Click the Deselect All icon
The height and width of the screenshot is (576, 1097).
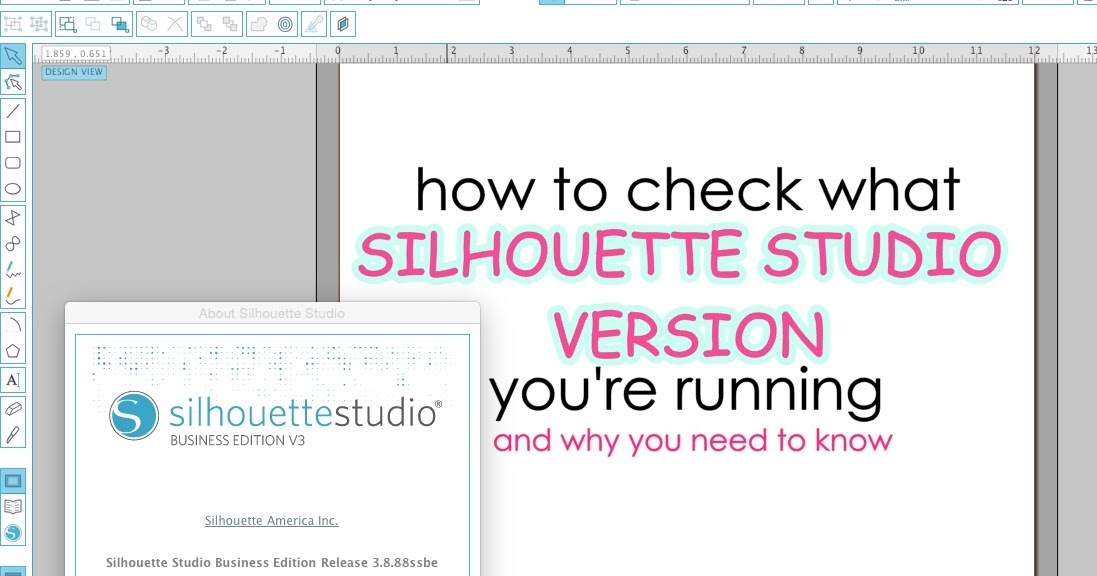click(x=94, y=24)
